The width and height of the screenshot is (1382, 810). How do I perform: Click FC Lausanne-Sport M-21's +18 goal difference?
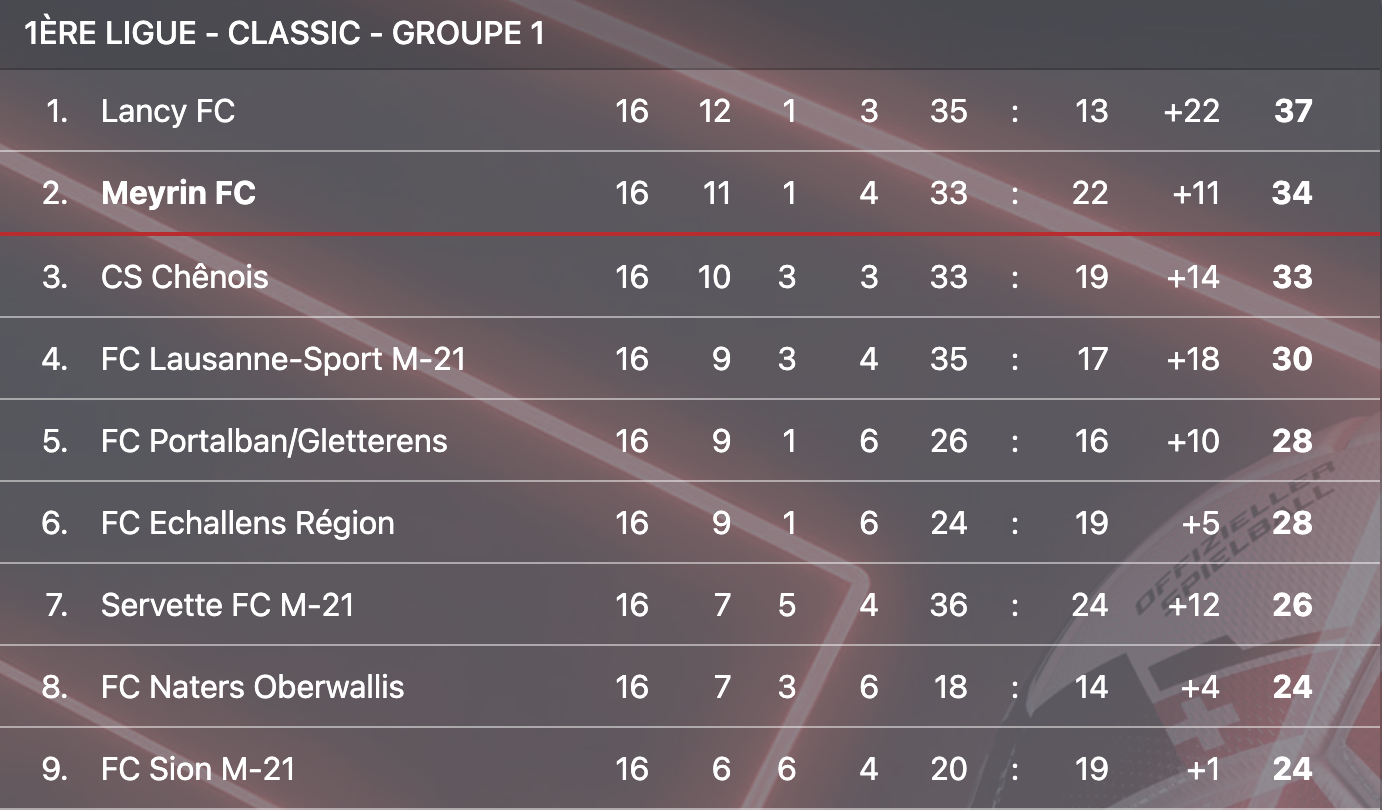point(1192,358)
